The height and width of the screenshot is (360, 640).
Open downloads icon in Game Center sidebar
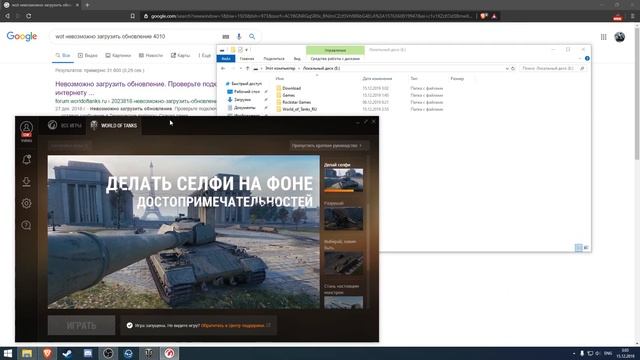(x=26, y=182)
